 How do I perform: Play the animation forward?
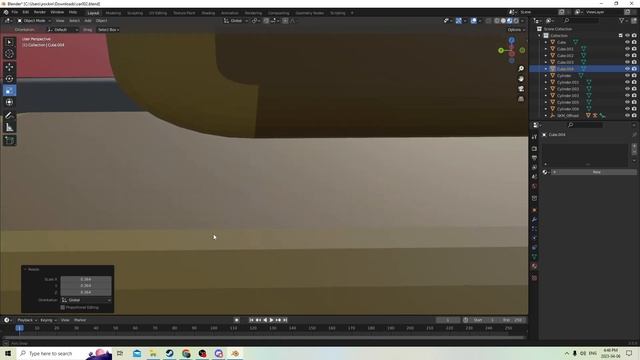click(x=271, y=320)
